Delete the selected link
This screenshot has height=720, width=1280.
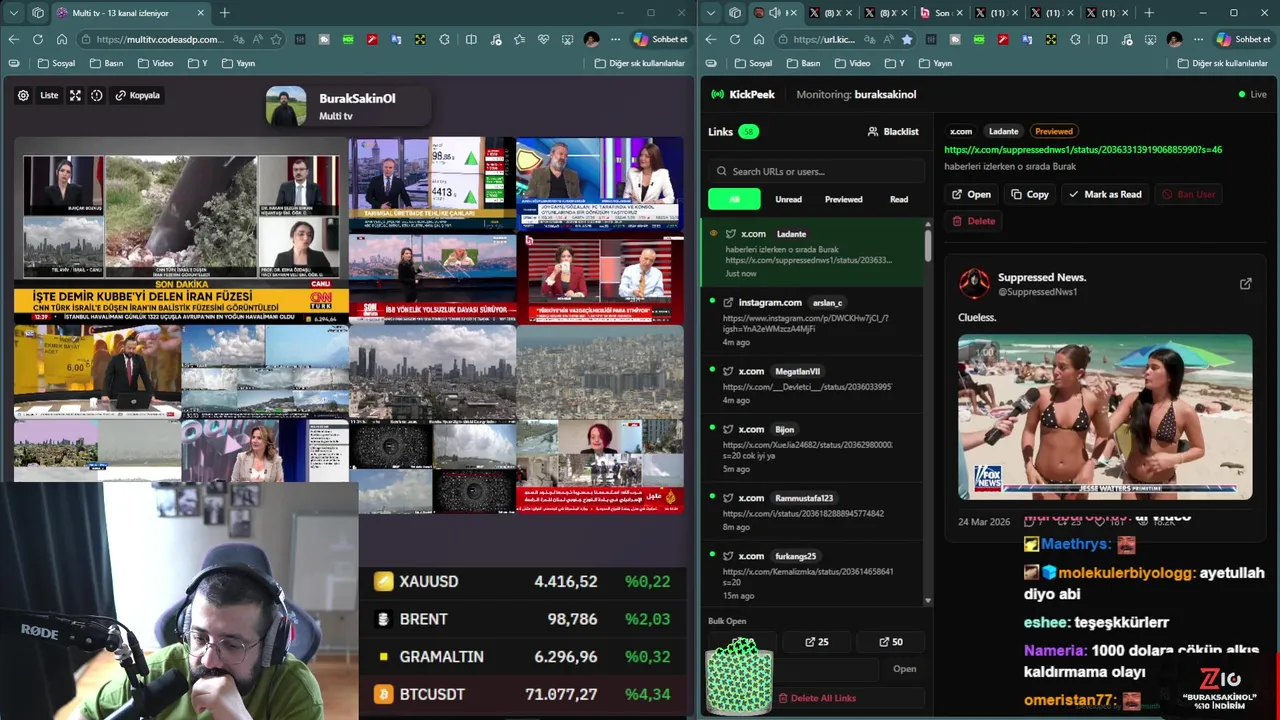973,221
